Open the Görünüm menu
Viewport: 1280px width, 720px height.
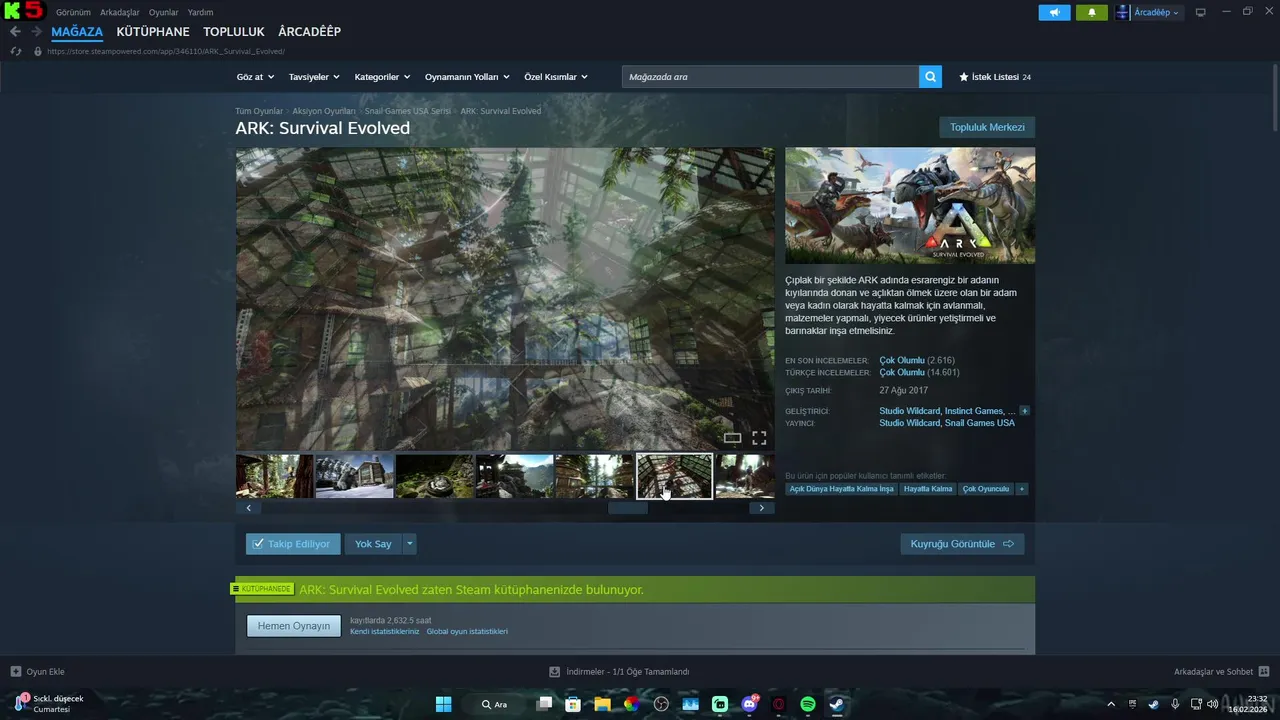73,12
